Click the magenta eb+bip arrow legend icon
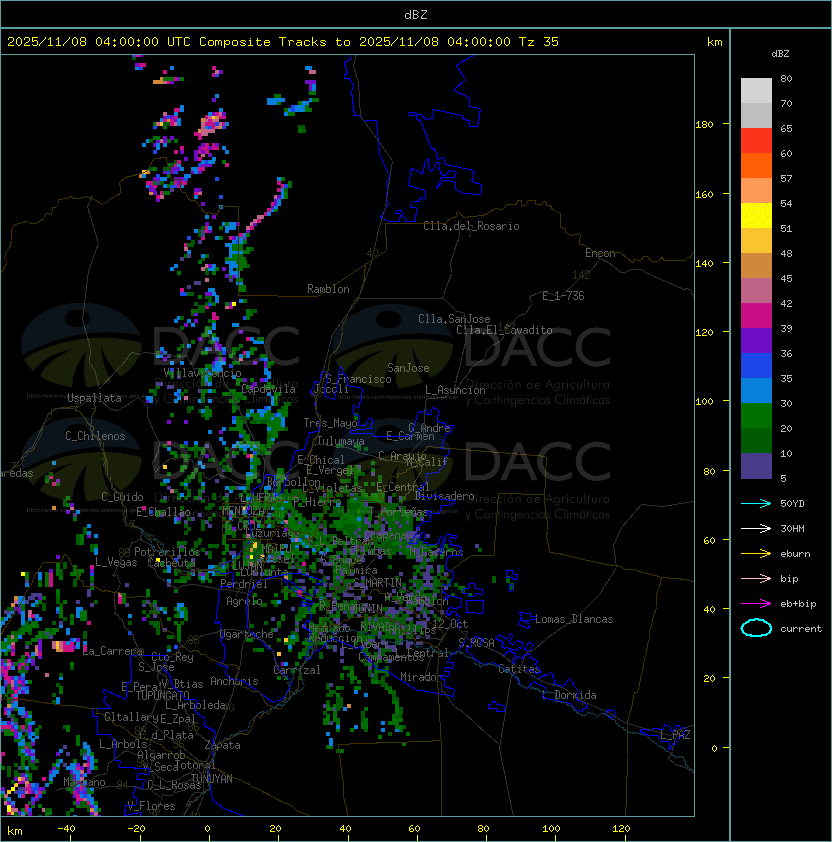This screenshot has width=832, height=842. (x=756, y=604)
